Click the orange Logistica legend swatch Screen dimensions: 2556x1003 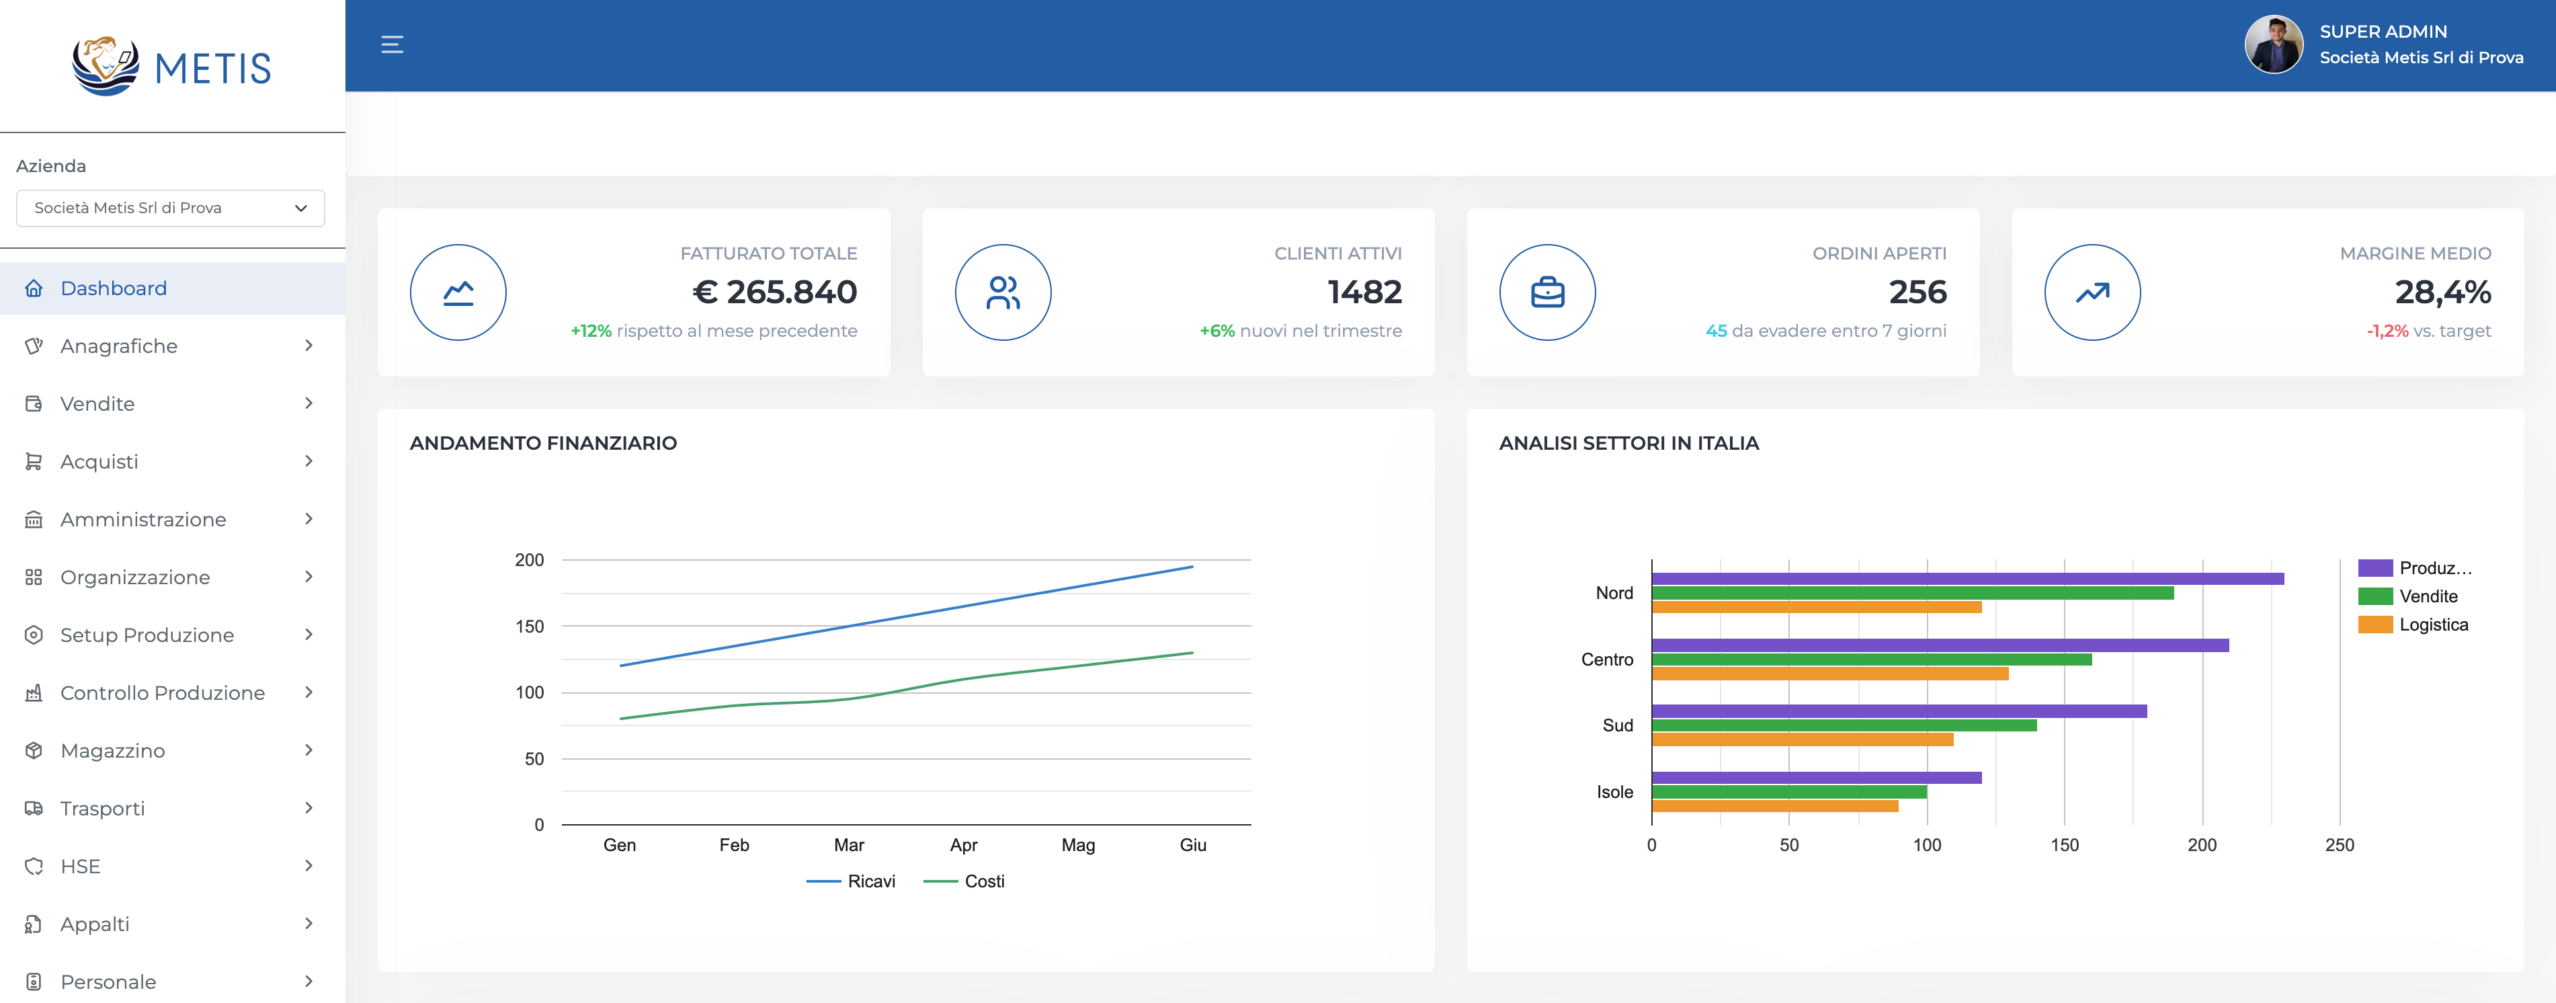(x=2375, y=625)
